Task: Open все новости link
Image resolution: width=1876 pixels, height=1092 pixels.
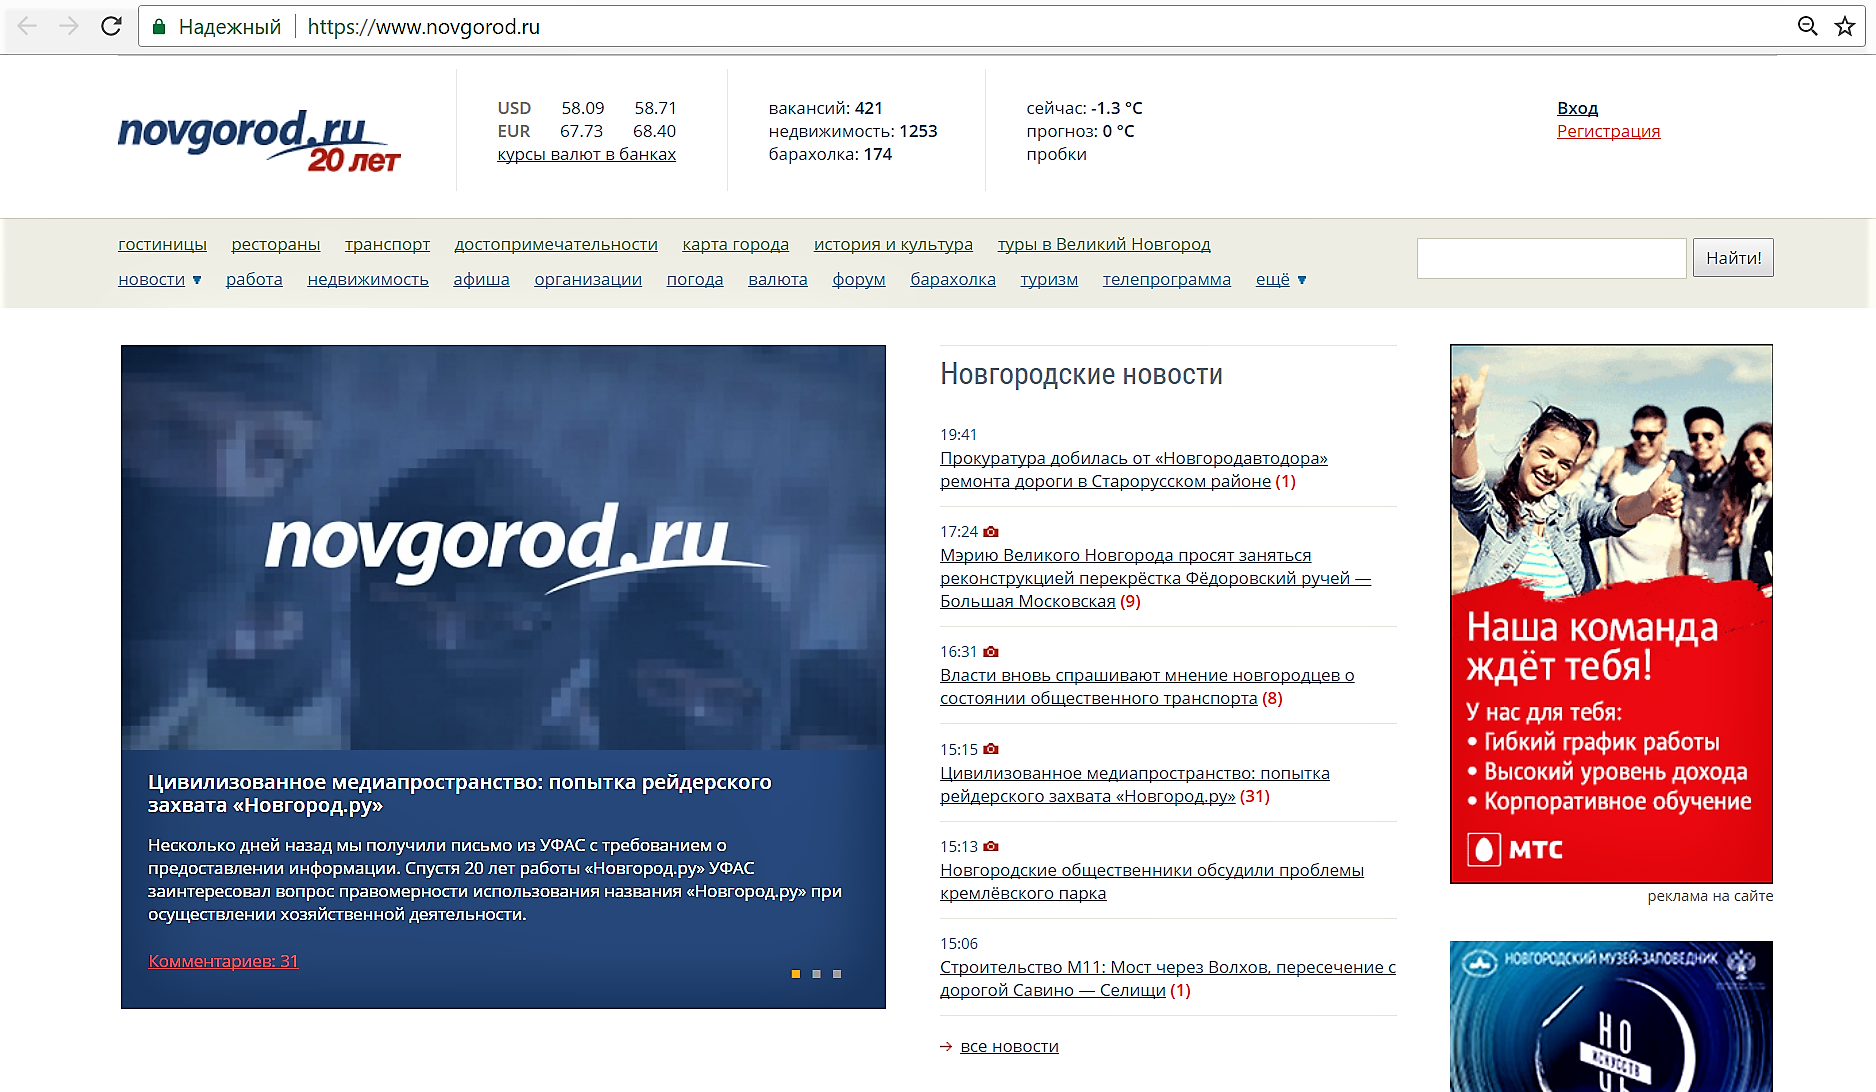Action: [x=1009, y=1047]
